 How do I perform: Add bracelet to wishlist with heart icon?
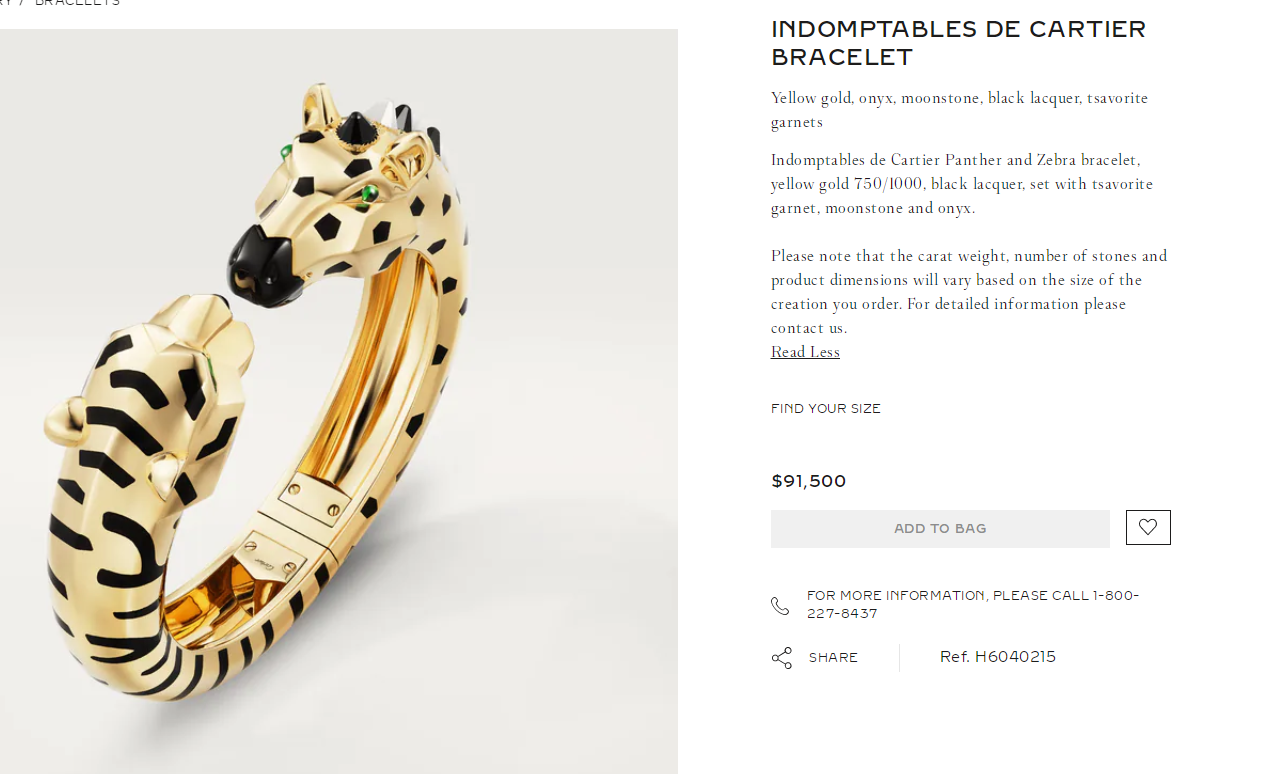[1147, 527]
